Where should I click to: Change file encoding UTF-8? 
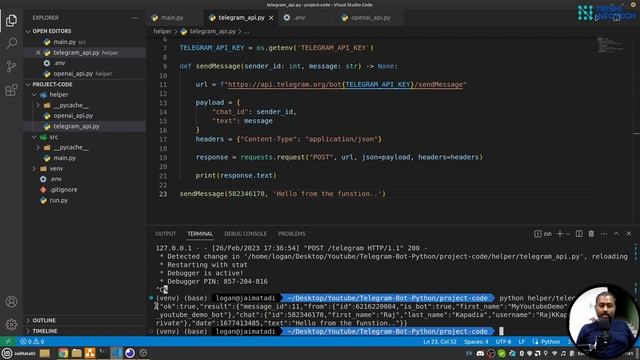point(503,342)
